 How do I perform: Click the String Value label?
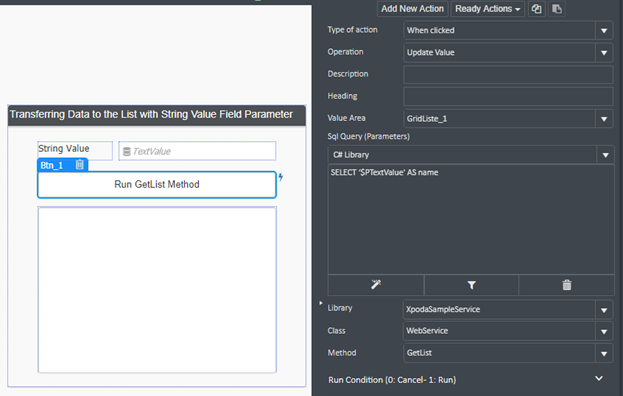(x=64, y=149)
